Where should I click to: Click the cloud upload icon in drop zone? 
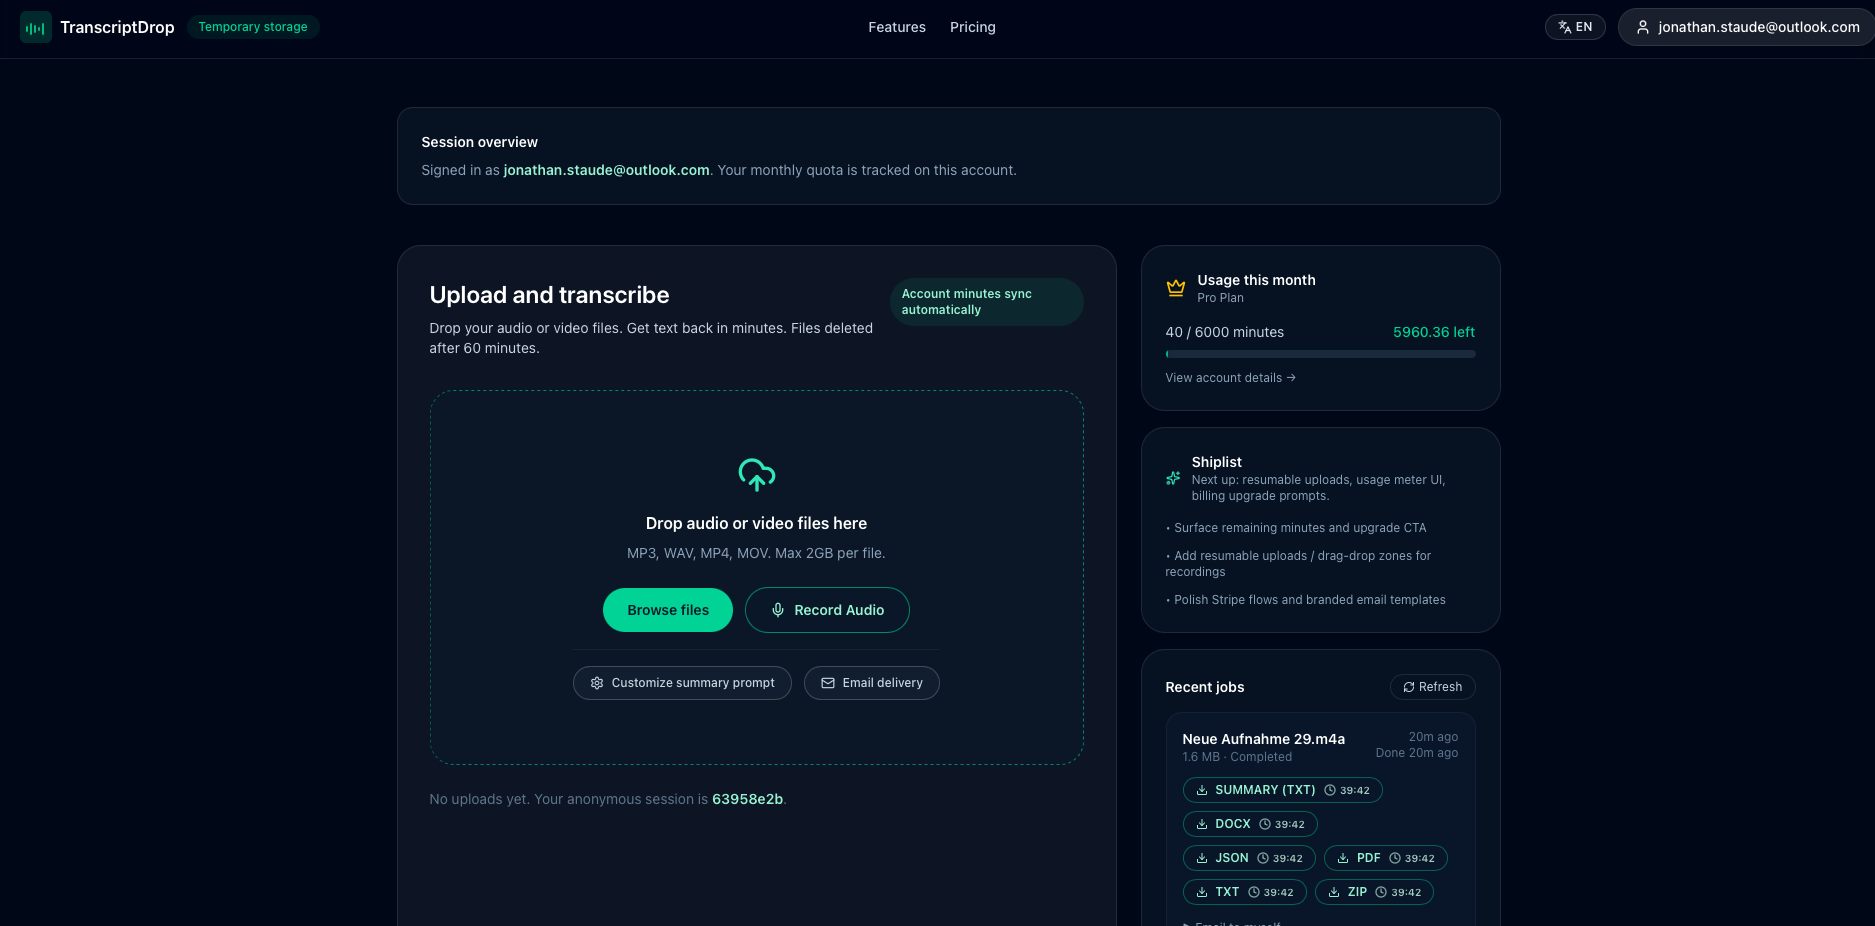click(x=757, y=475)
